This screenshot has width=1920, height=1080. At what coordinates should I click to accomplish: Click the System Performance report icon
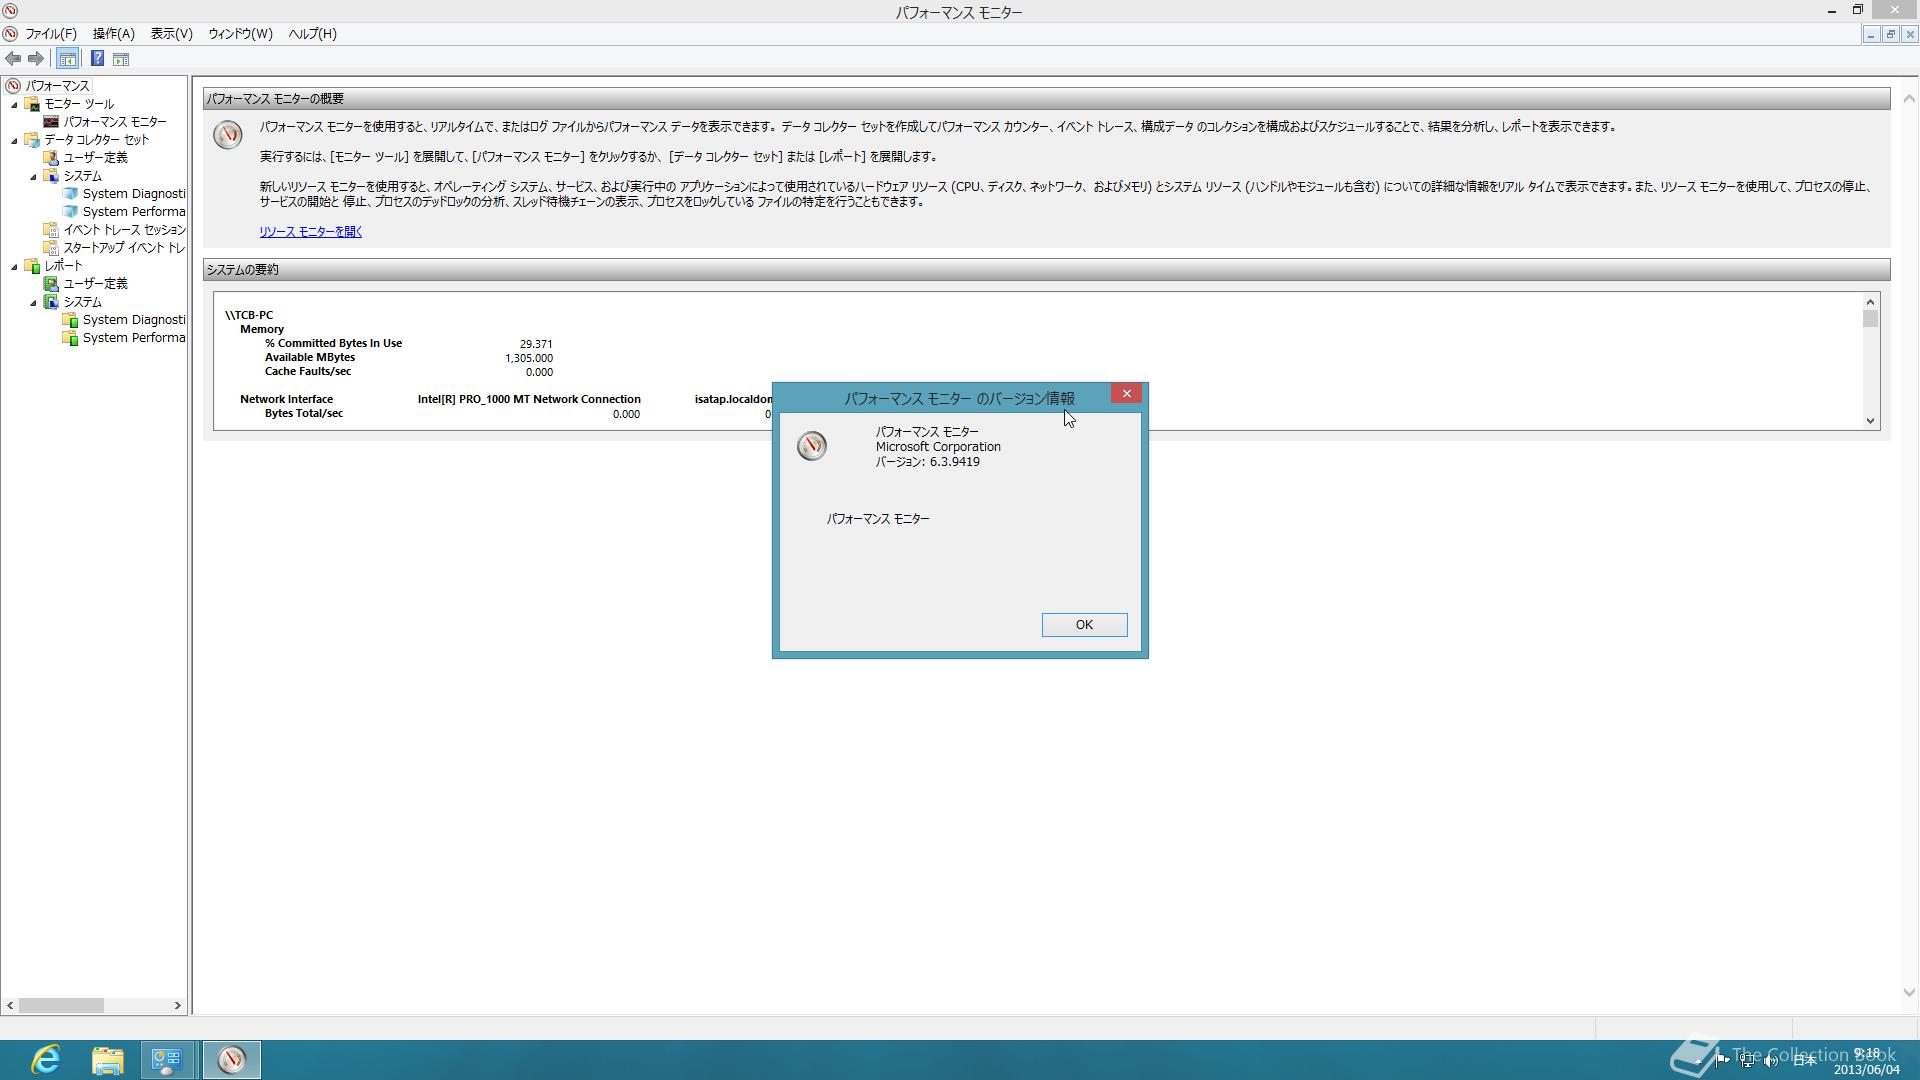tap(70, 338)
